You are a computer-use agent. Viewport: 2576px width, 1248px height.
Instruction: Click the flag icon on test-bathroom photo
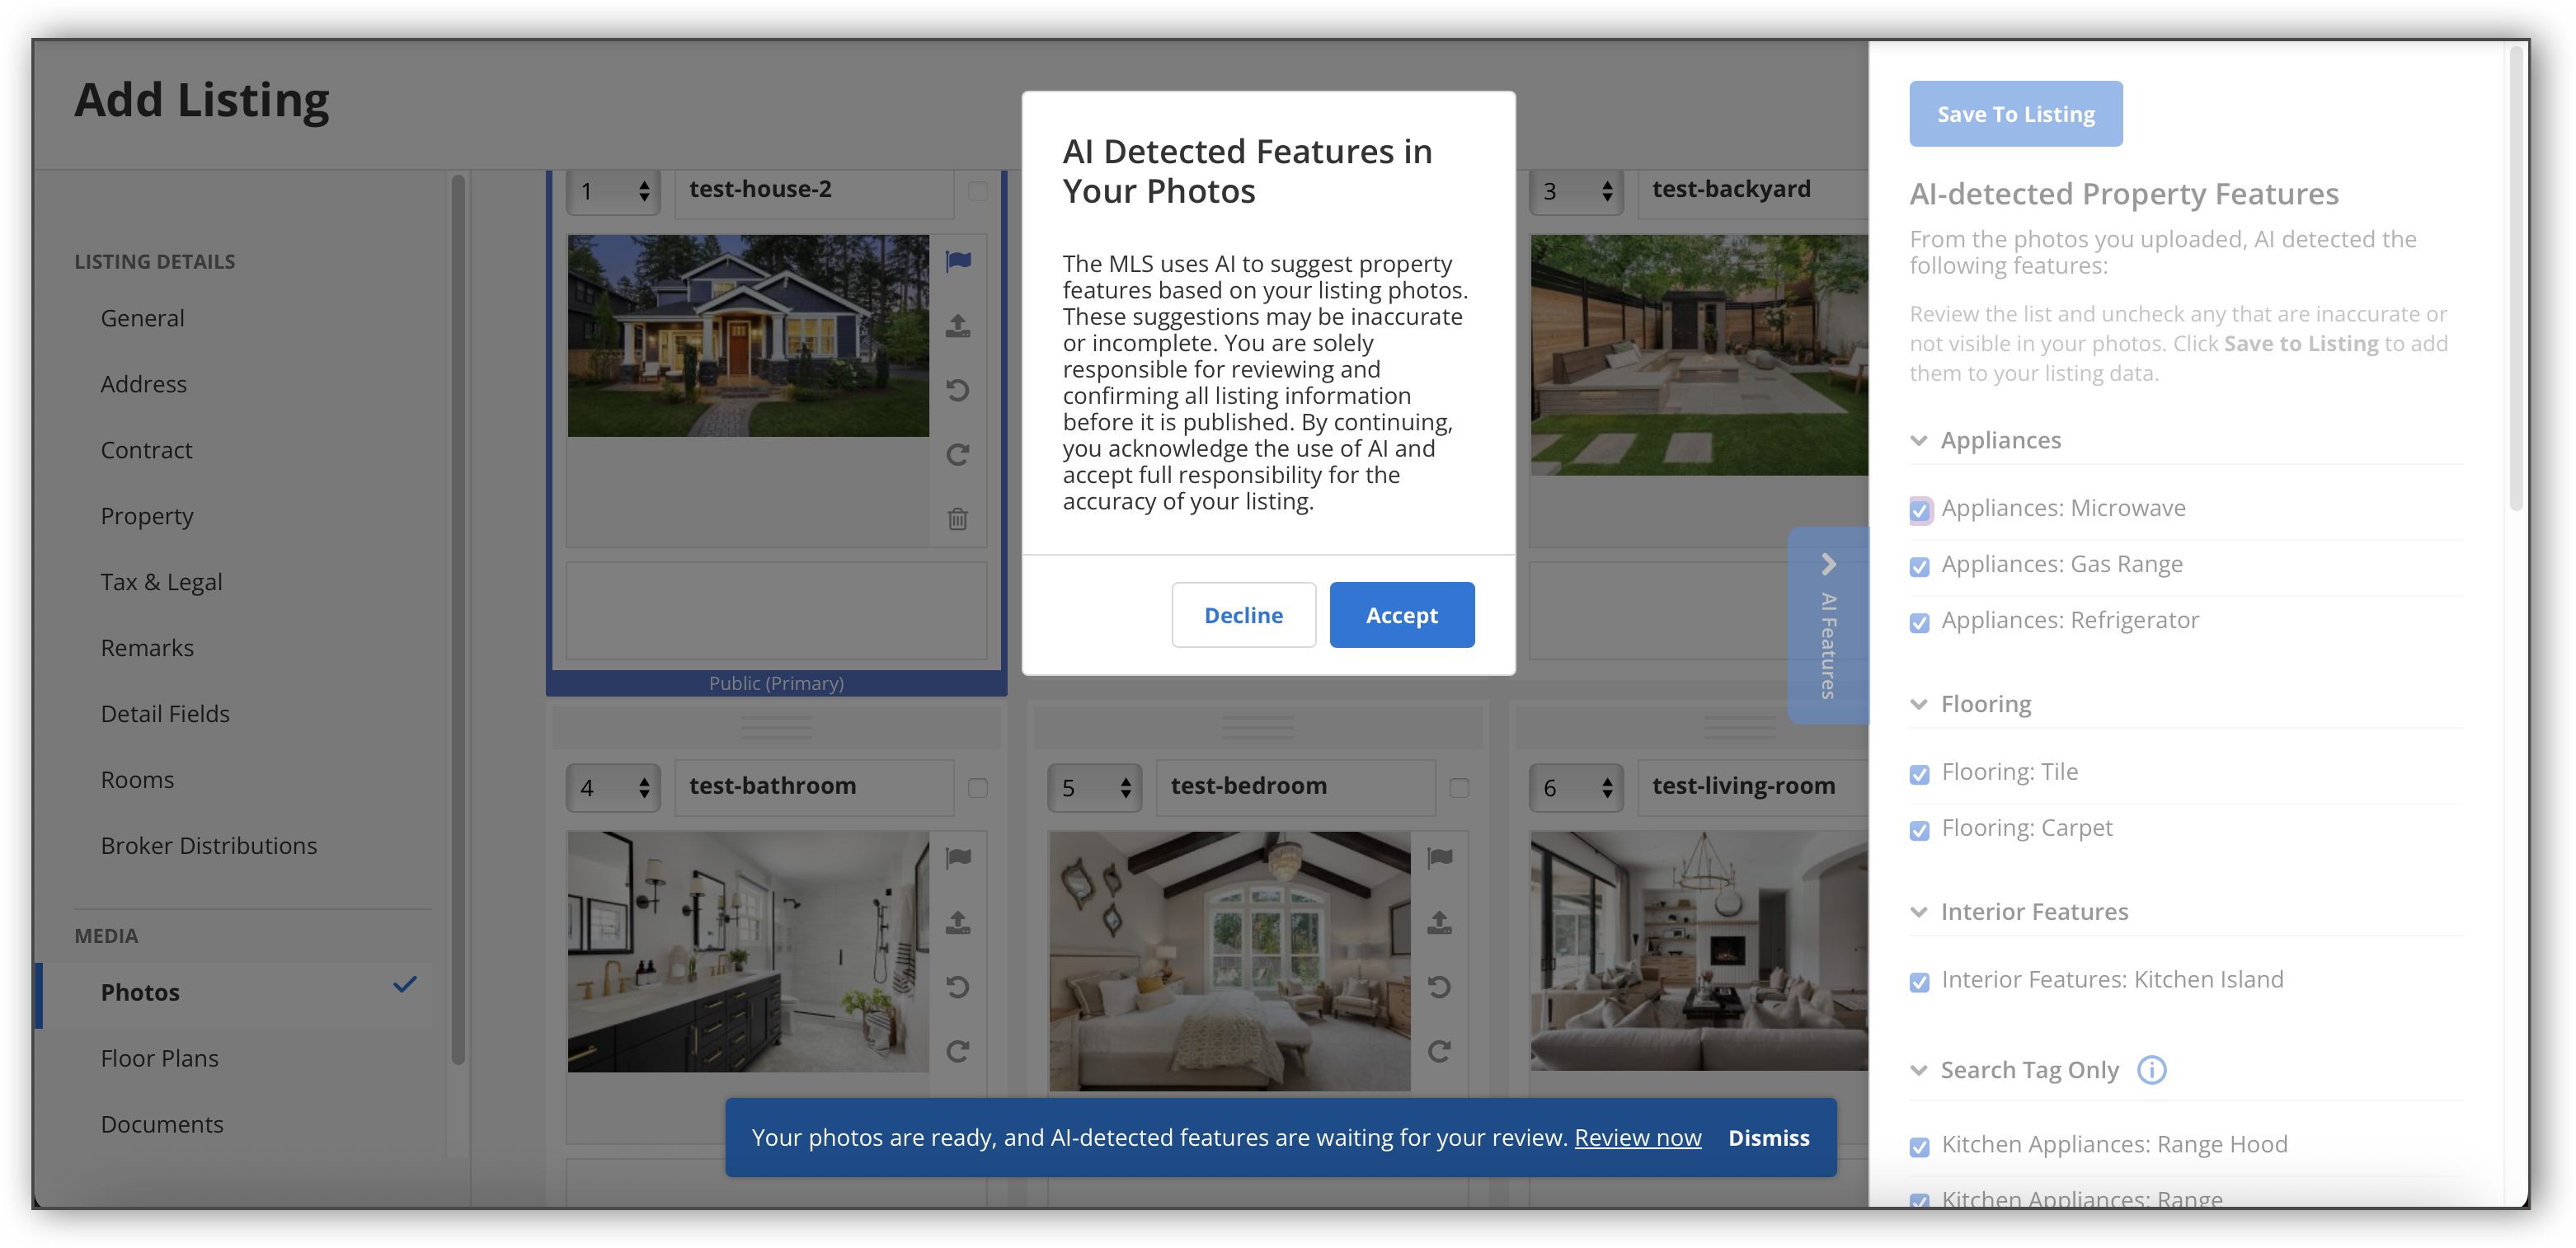point(958,857)
